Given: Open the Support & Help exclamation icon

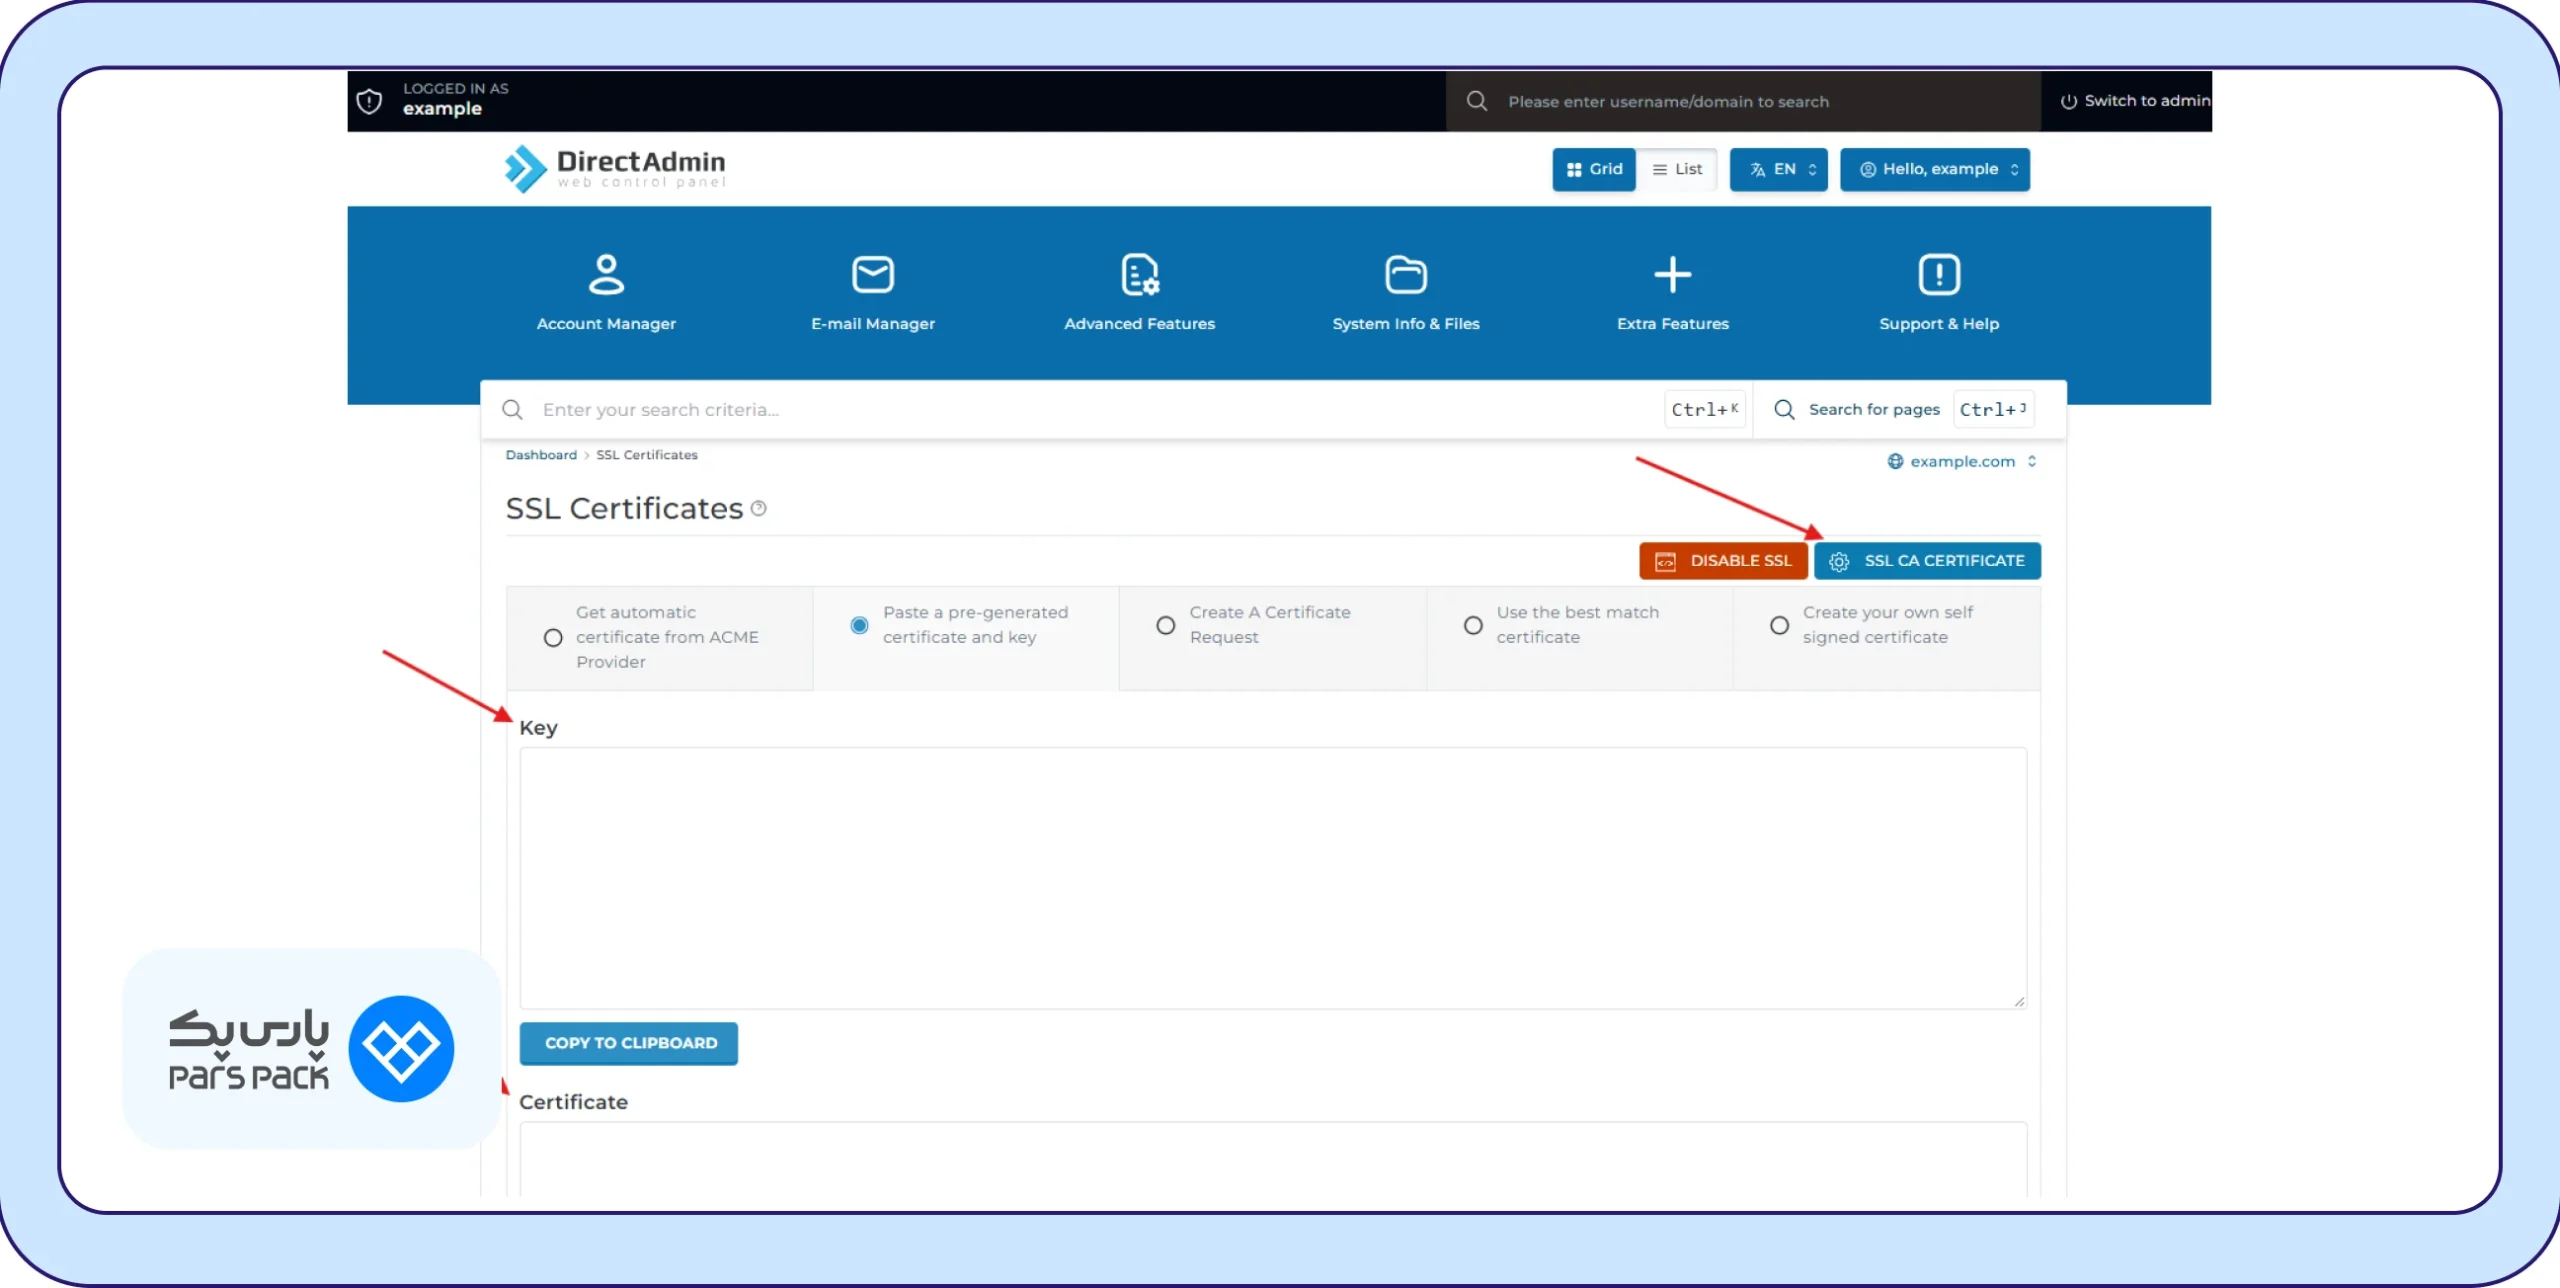Looking at the screenshot, I should tap(1939, 274).
